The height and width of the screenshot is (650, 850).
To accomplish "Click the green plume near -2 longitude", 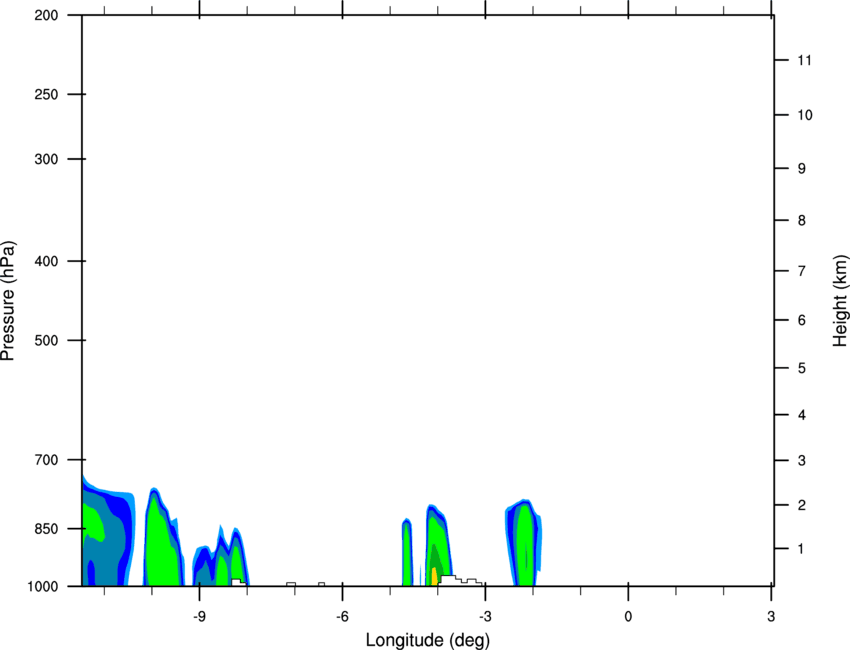I will tap(524, 545).
